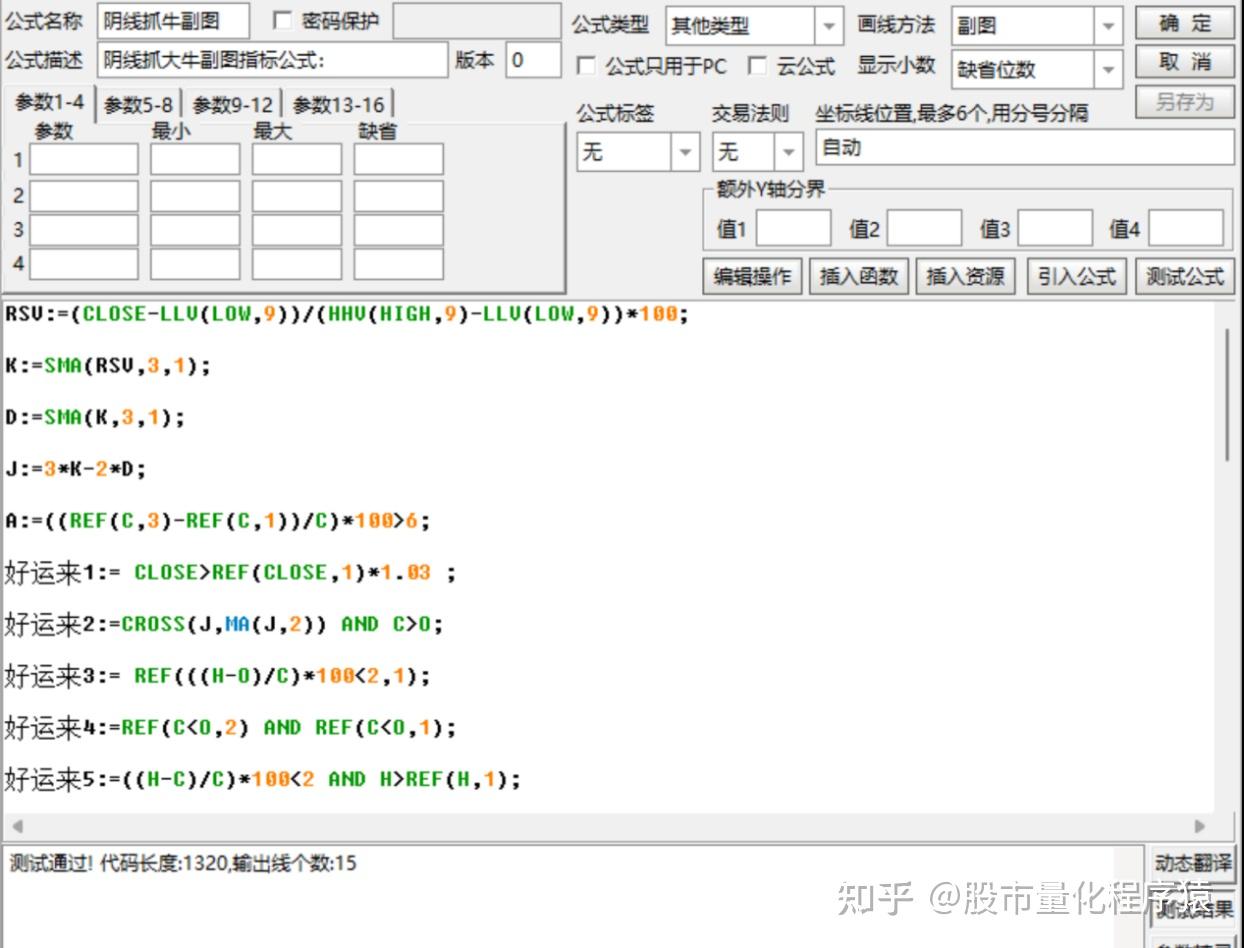Click the 动态翻译 button
This screenshot has width=1245, height=948.
point(1193,863)
